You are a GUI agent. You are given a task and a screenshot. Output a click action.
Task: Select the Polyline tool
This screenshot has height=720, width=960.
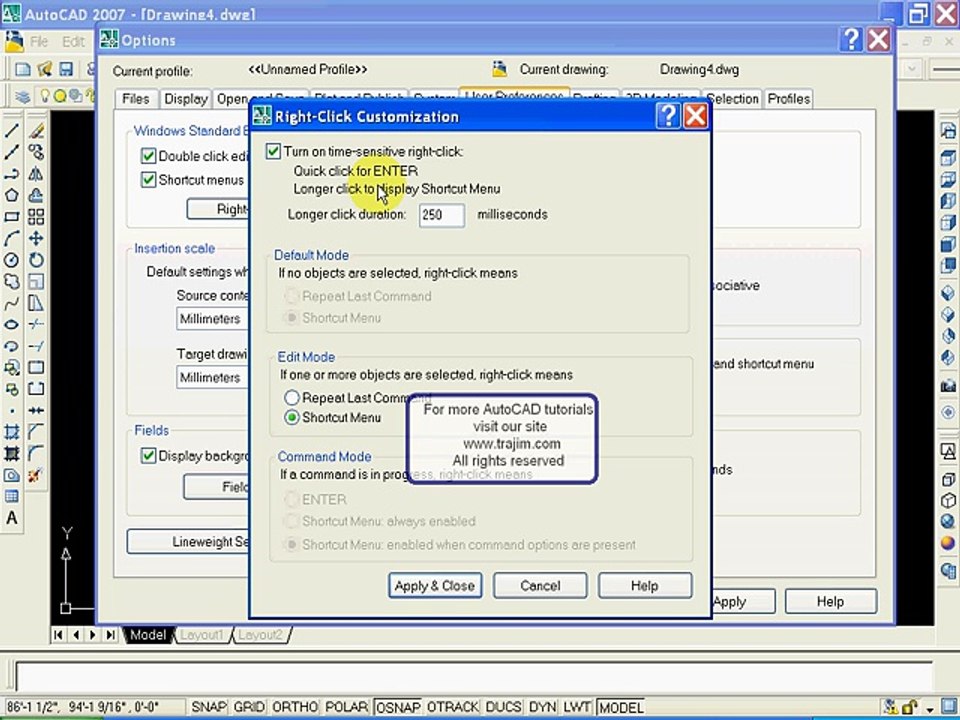click(12, 174)
